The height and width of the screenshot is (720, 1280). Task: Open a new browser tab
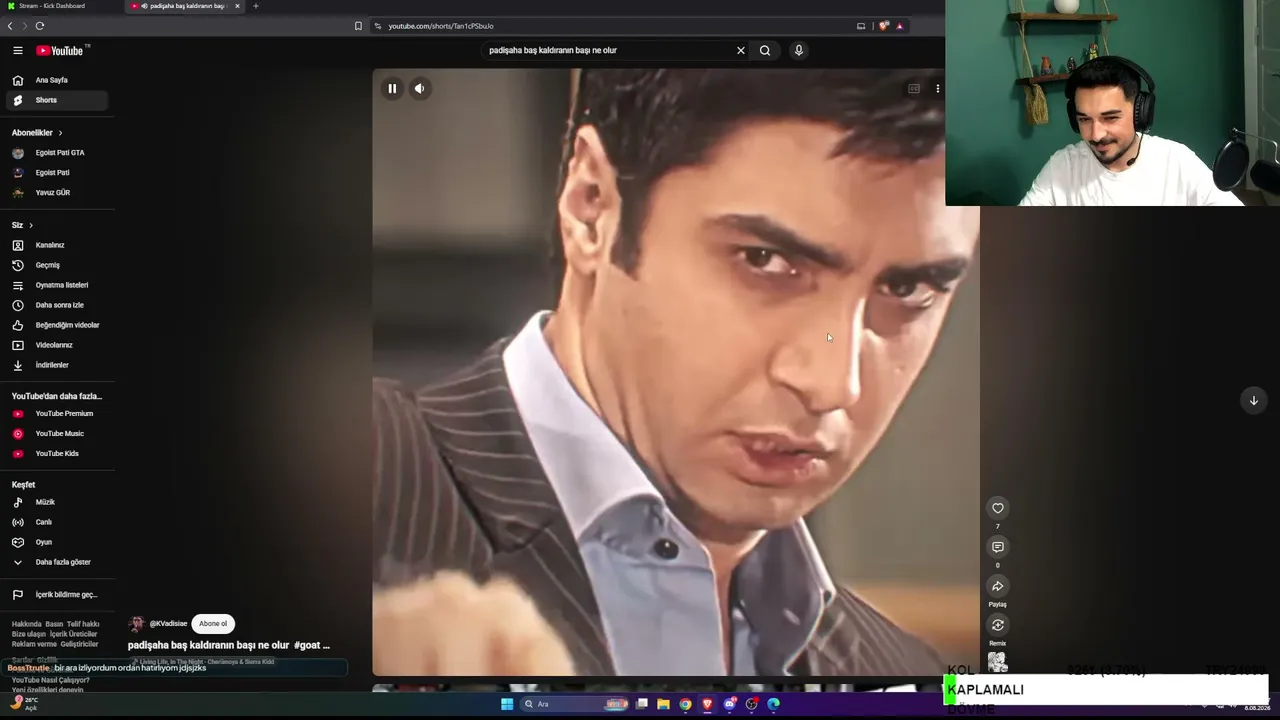click(256, 6)
